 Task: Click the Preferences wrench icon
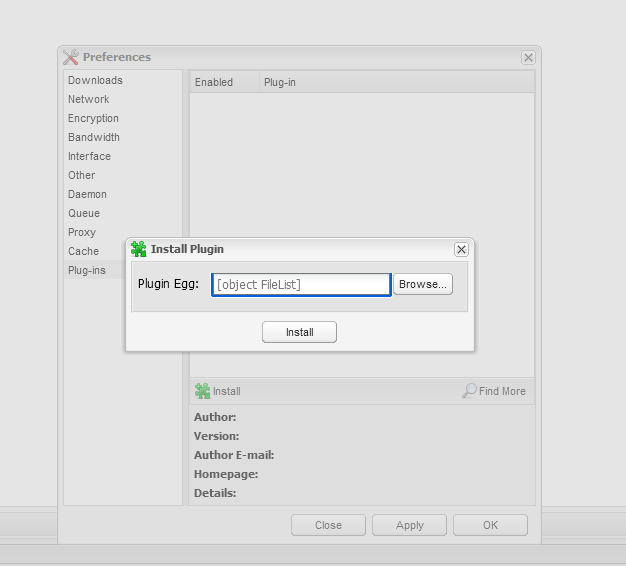coord(71,57)
